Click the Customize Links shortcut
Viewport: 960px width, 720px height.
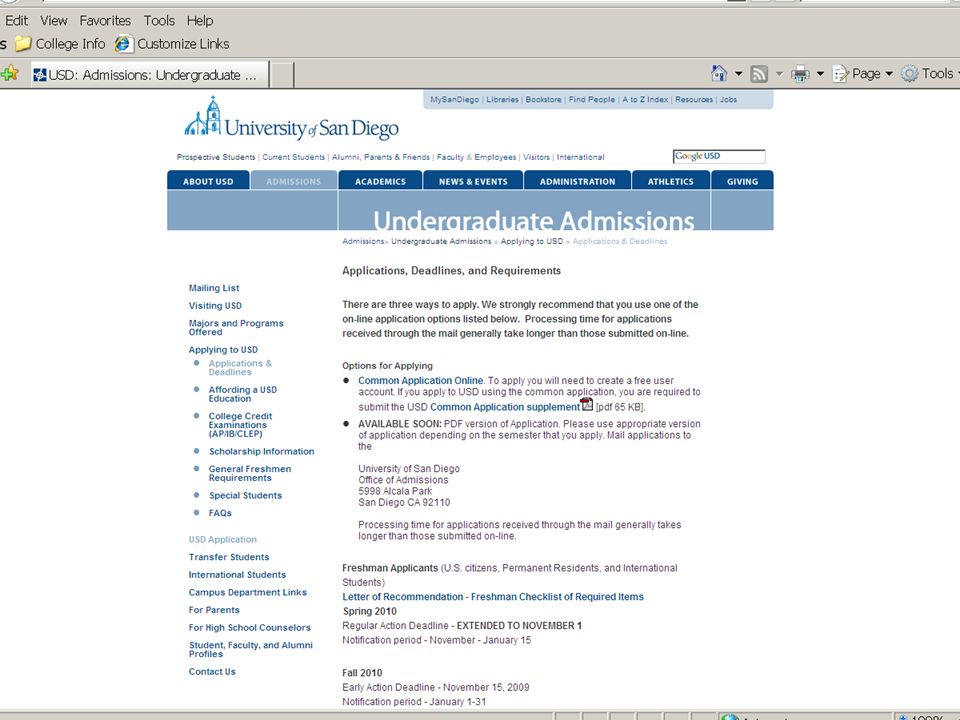[173, 44]
